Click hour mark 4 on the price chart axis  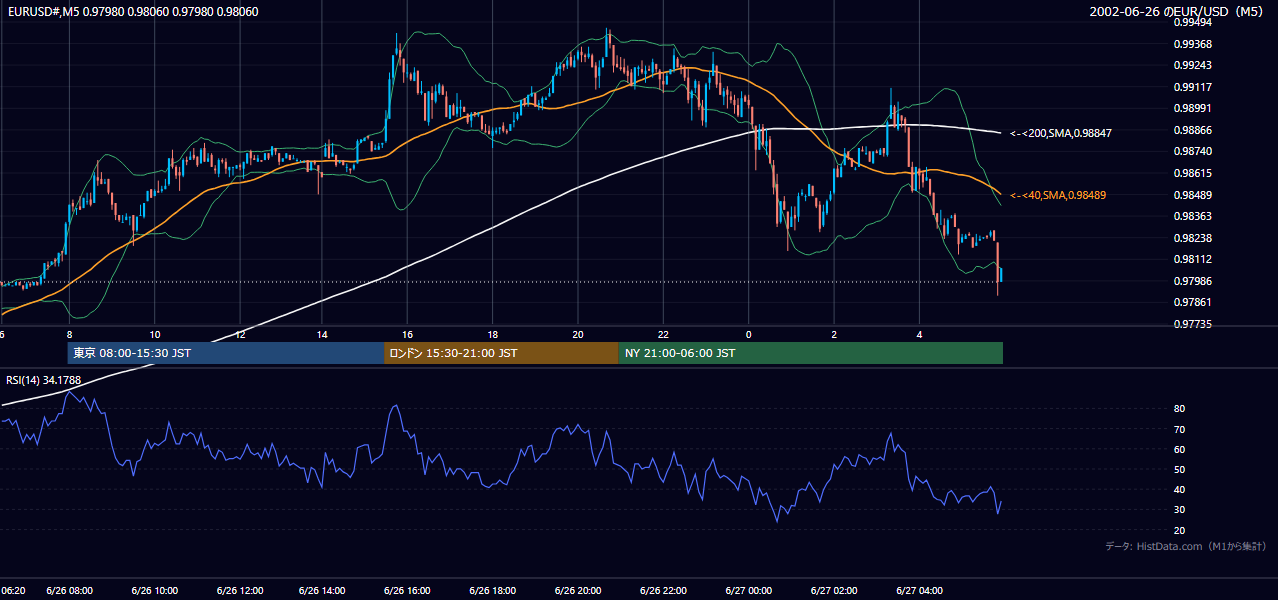[919, 335]
